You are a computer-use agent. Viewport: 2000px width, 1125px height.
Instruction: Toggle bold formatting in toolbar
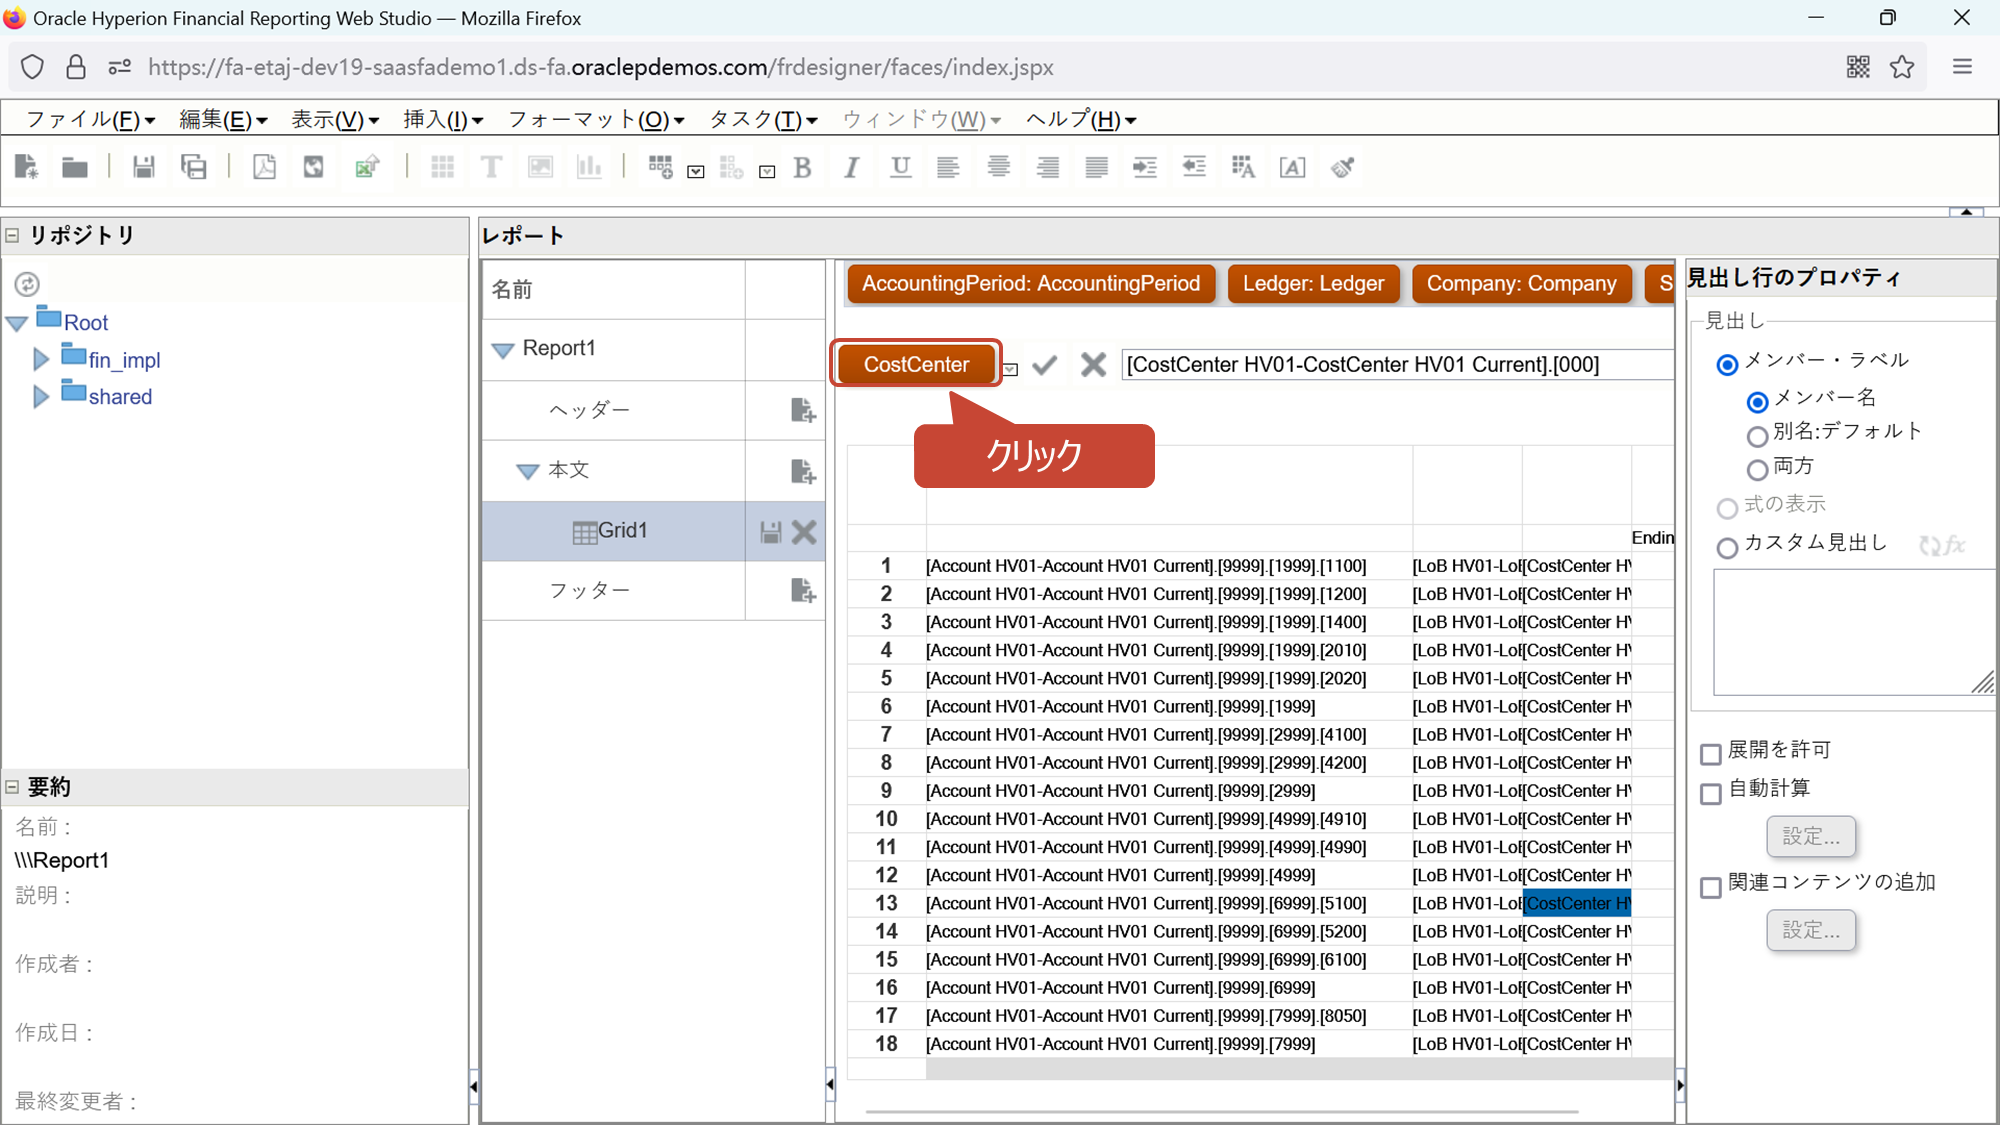(802, 168)
